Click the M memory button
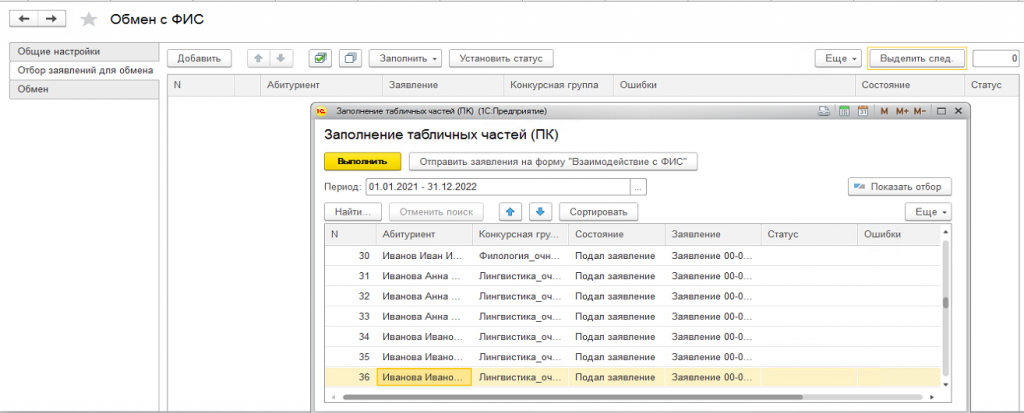The width and height of the screenshot is (1024, 413). [884, 111]
